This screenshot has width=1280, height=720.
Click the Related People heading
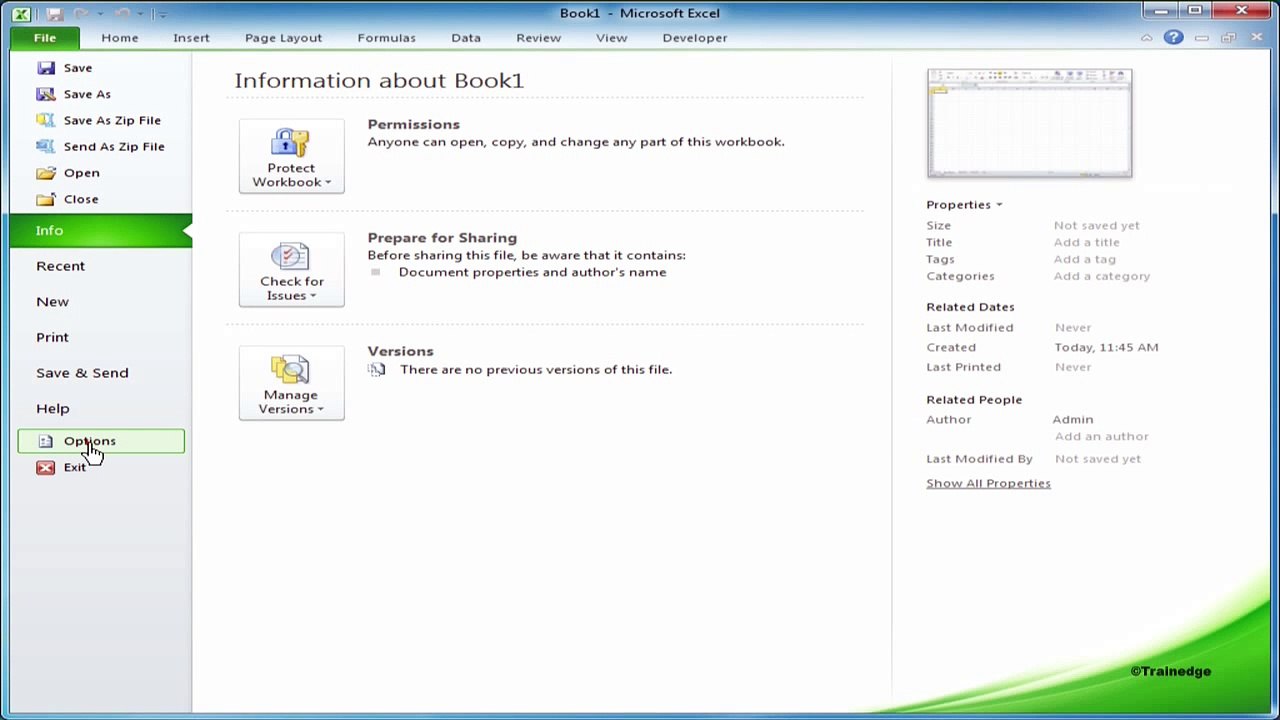pyautogui.click(x=974, y=399)
